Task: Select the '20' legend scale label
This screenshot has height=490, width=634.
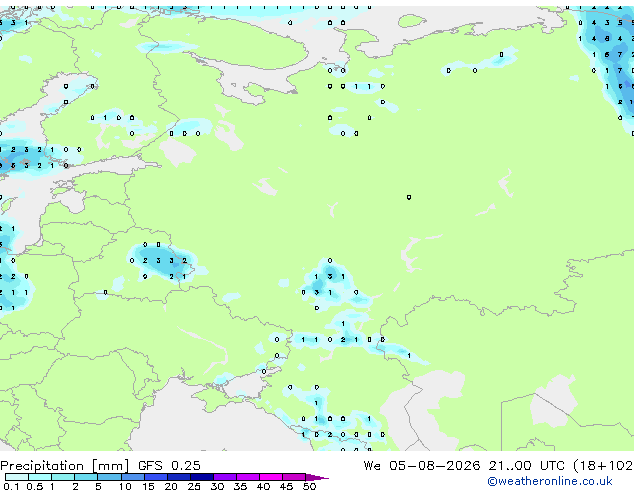Action: tap(171, 486)
